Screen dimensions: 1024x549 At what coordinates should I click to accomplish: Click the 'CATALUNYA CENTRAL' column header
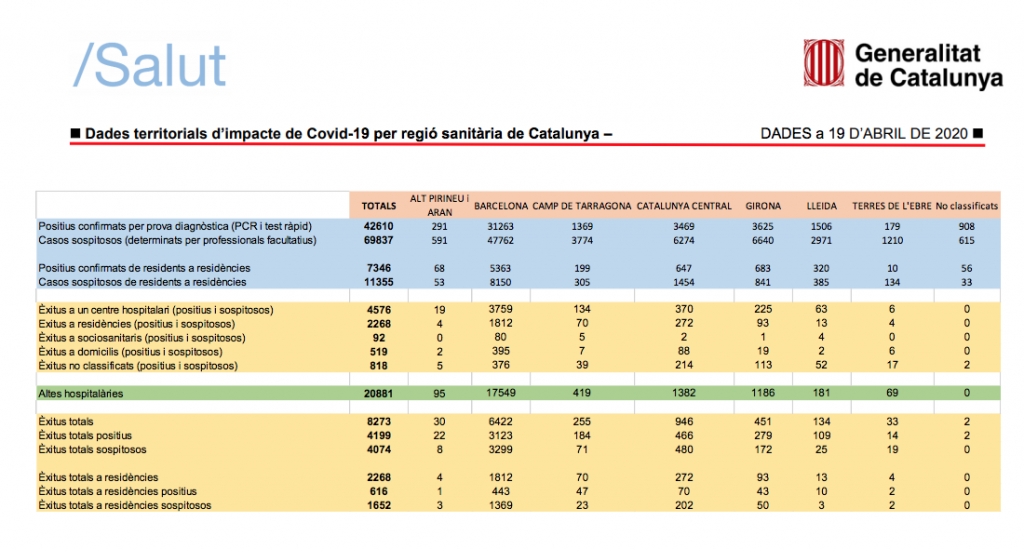click(x=684, y=206)
